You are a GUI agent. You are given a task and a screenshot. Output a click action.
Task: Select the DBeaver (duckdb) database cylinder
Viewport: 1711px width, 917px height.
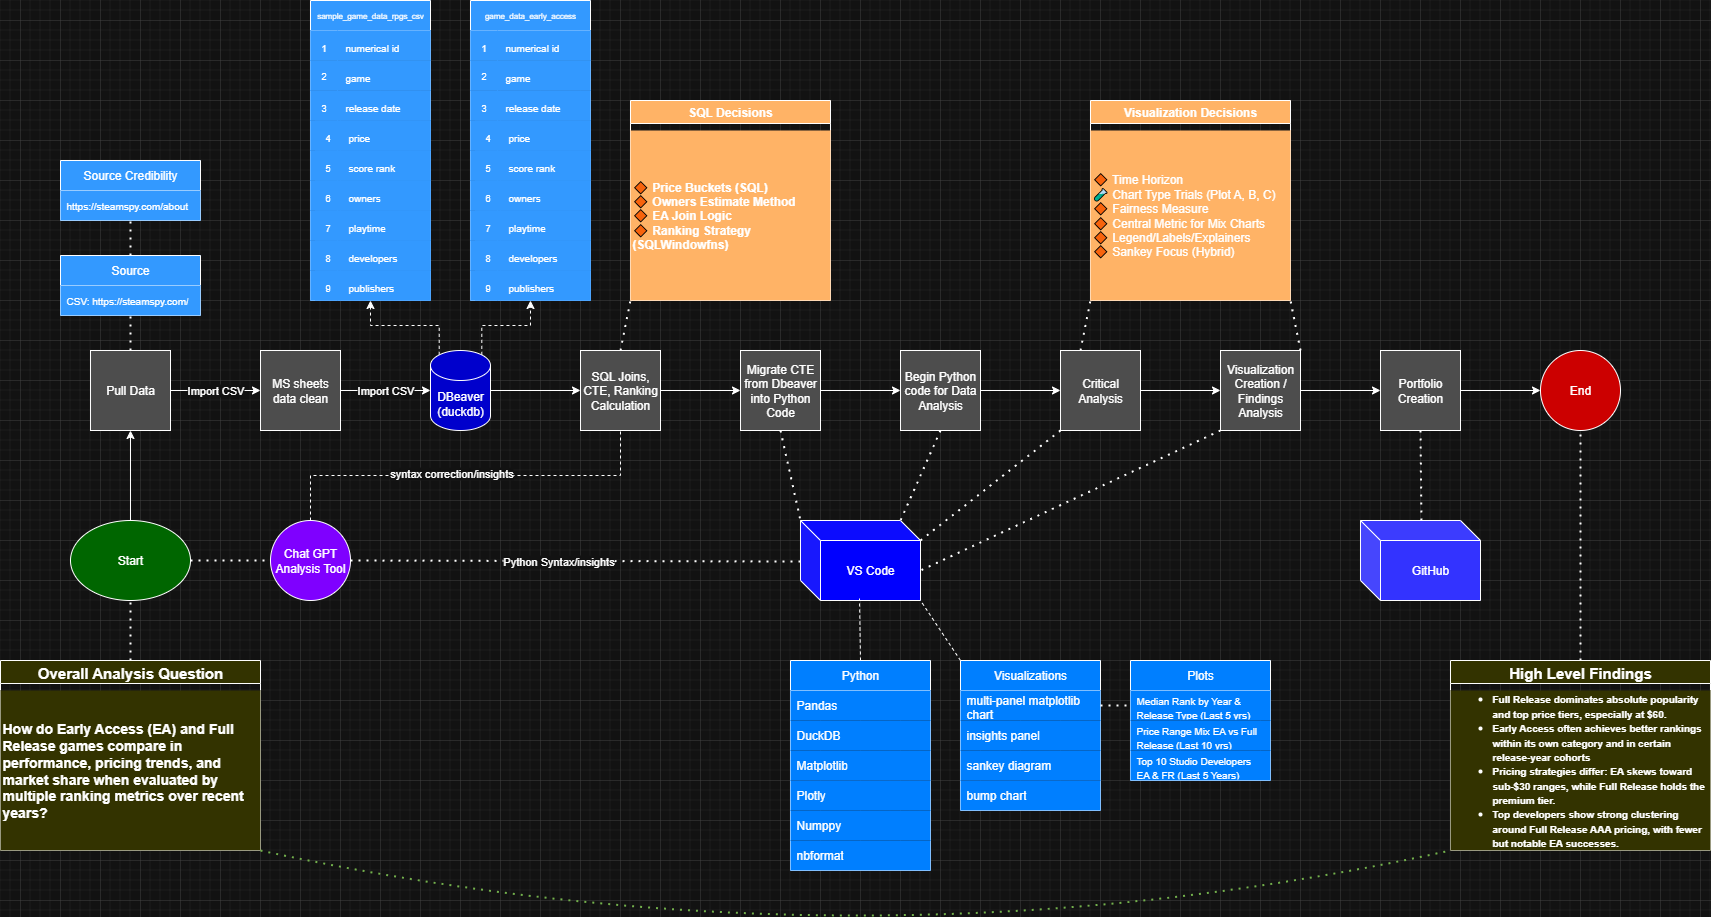[x=460, y=392]
